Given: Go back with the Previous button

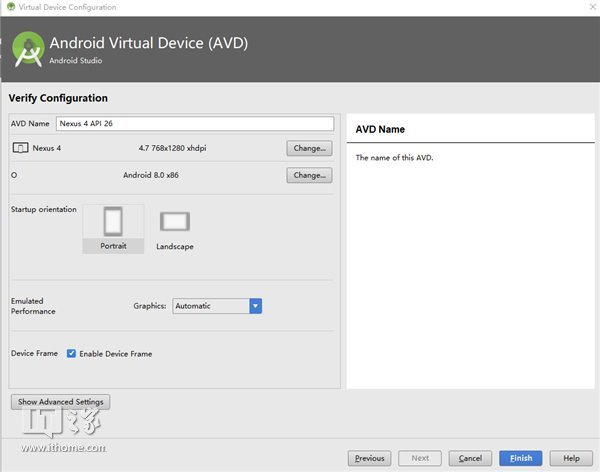Looking at the screenshot, I should pyautogui.click(x=369, y=458).
